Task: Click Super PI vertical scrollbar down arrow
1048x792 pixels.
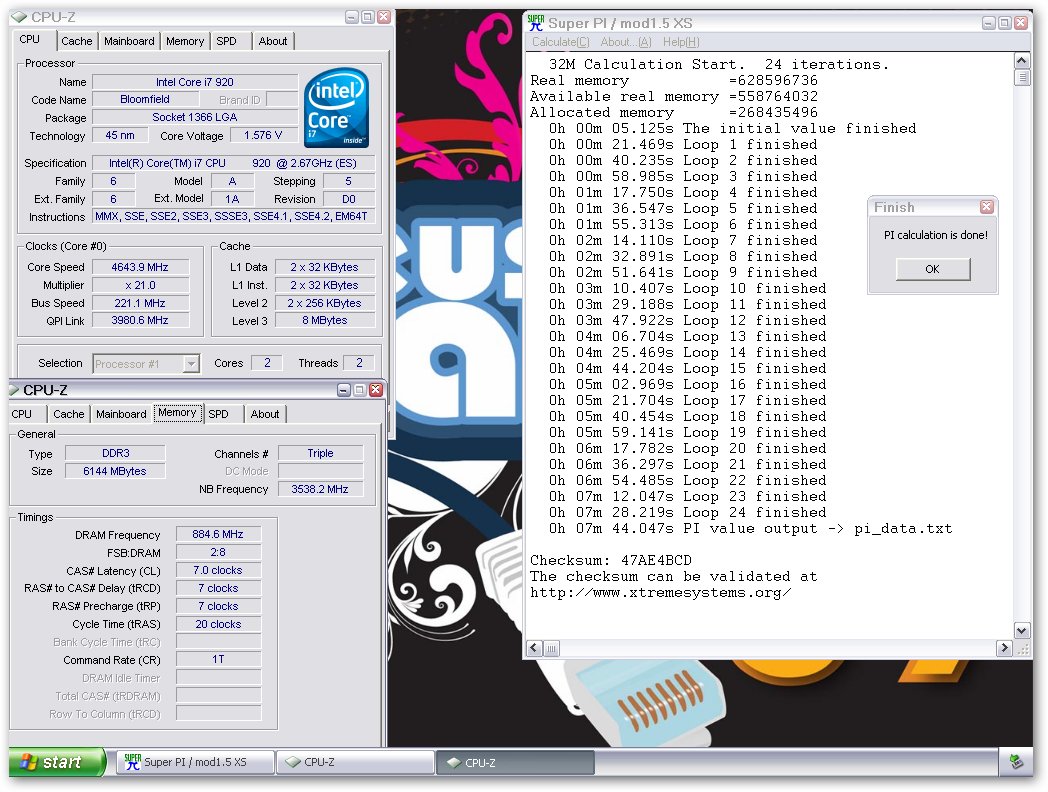Action: point(1021,630)
